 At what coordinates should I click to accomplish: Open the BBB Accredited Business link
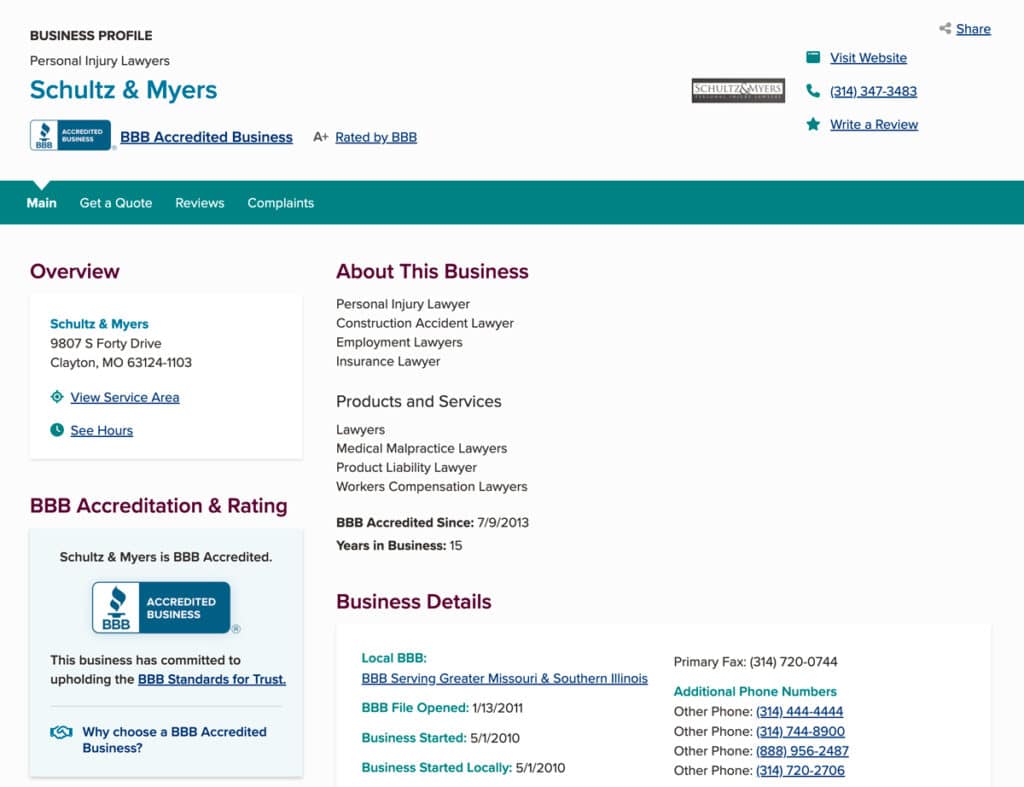click(x=206, y=137)
